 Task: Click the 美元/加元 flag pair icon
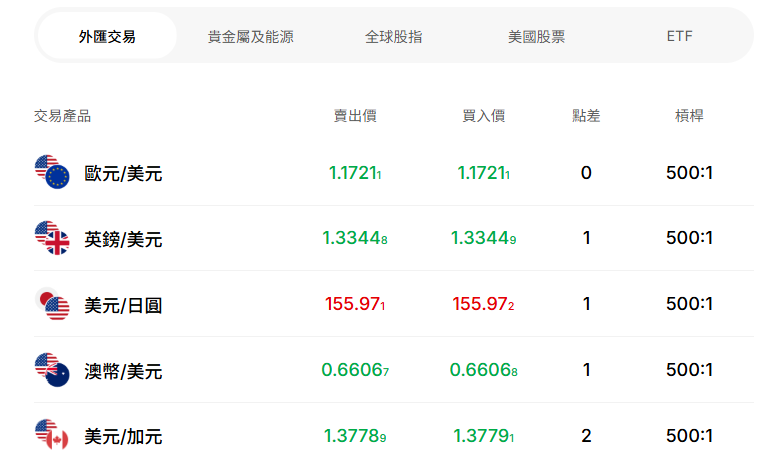(52, 435)
